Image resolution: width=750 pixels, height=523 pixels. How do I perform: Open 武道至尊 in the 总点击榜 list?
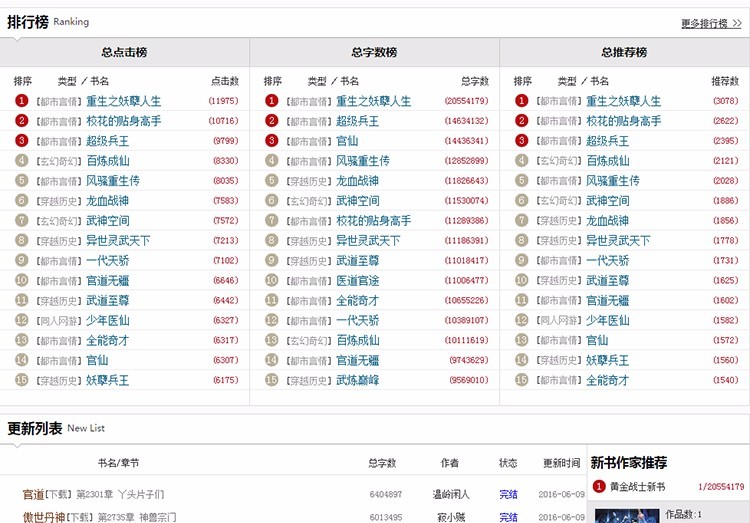point(108,300)
